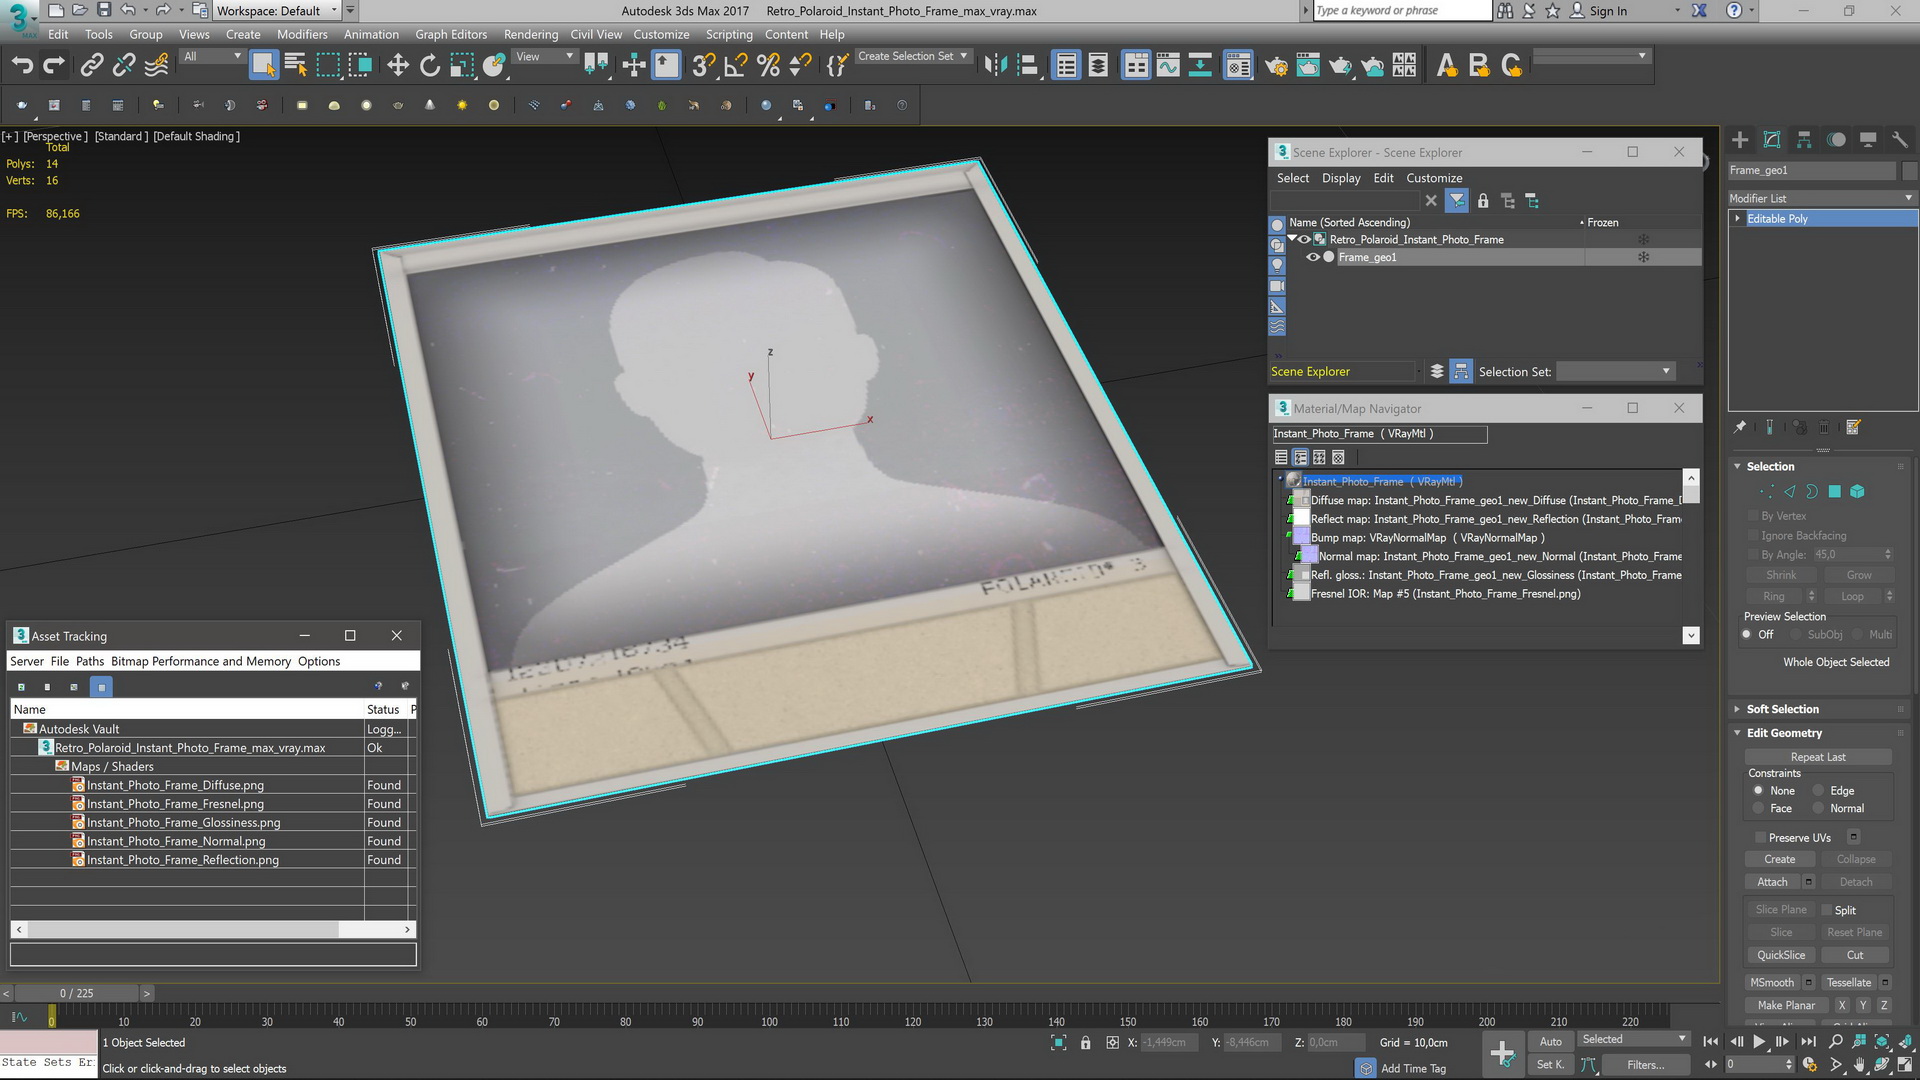Screen dimensions: 1920x1080
Task: Open the Modifiers menu
Action: point(302,34)
